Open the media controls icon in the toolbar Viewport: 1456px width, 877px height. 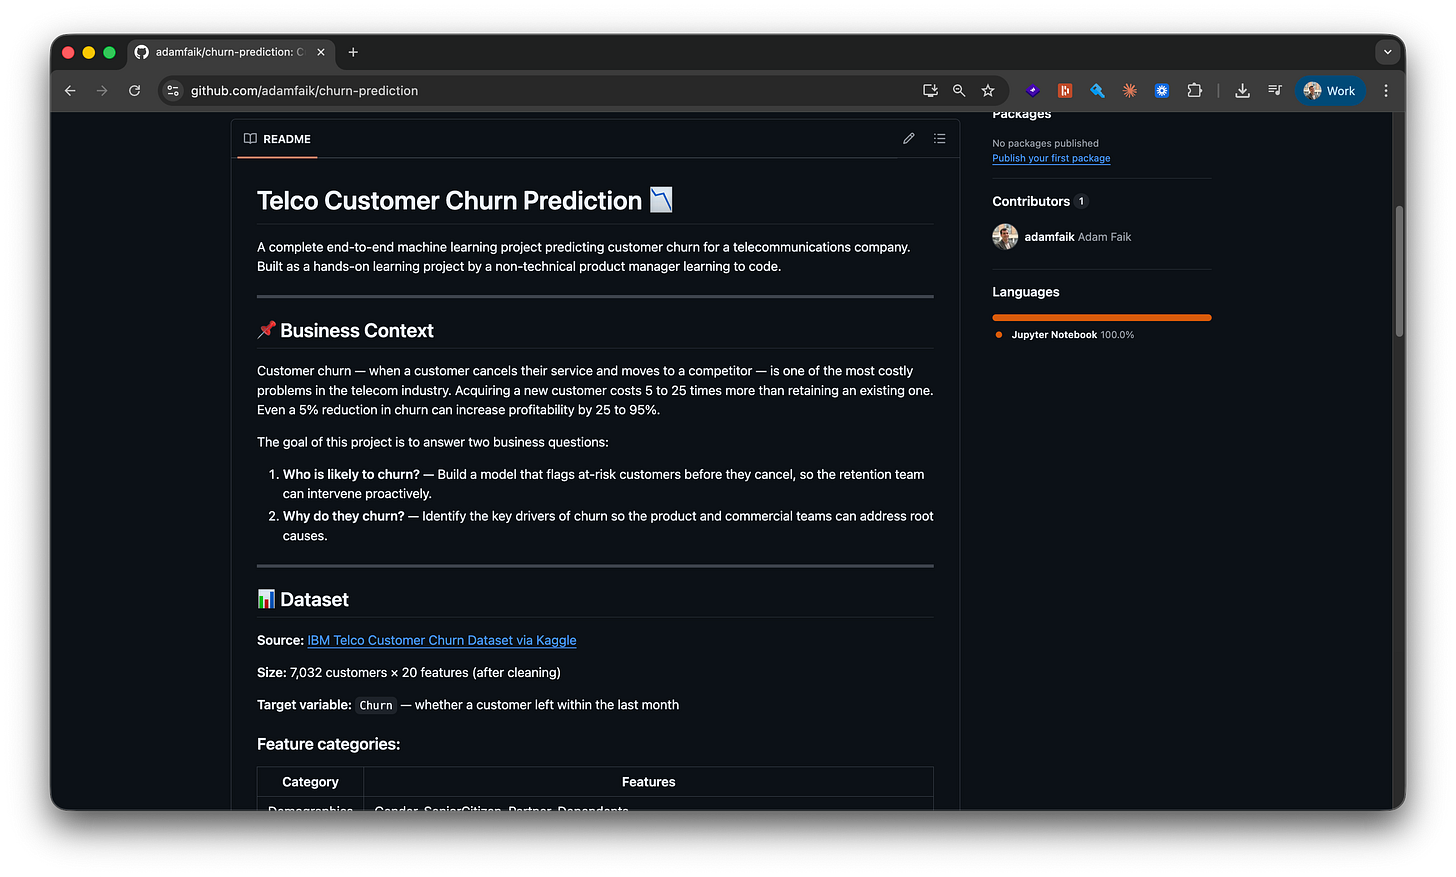(x=1274, y=90)
